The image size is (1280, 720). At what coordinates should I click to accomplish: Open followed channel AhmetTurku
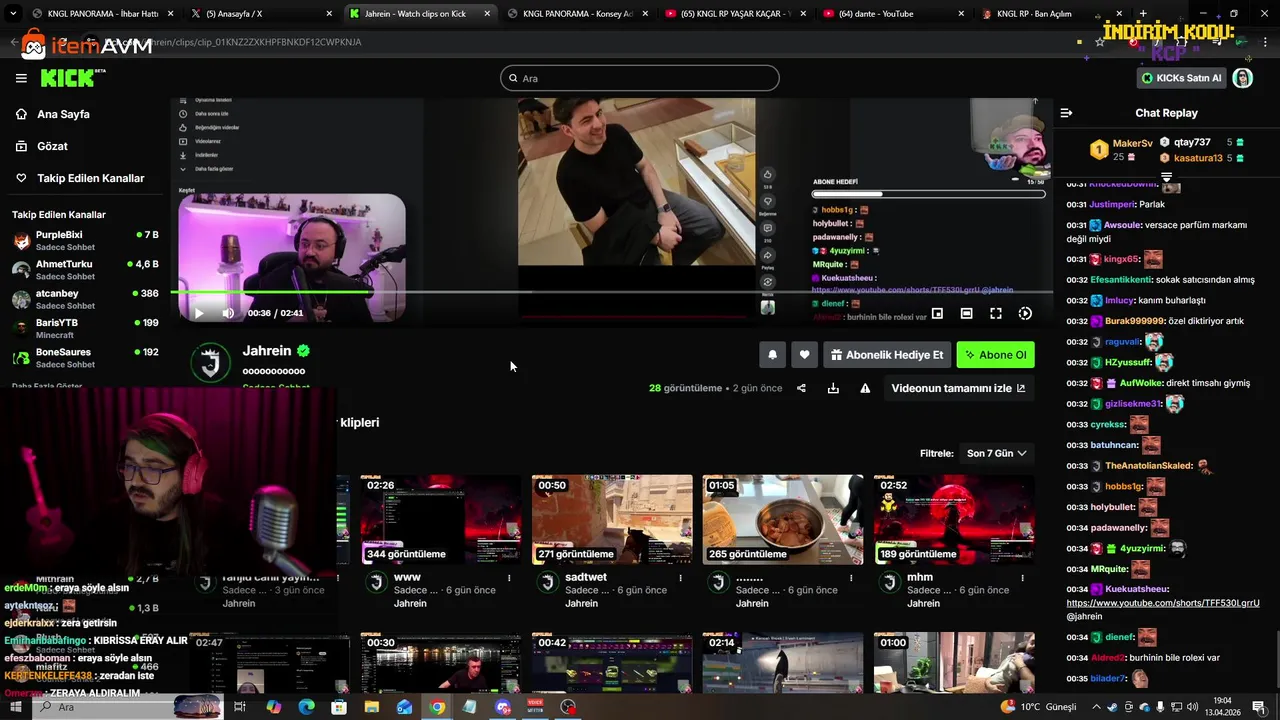tap(85, 270)
